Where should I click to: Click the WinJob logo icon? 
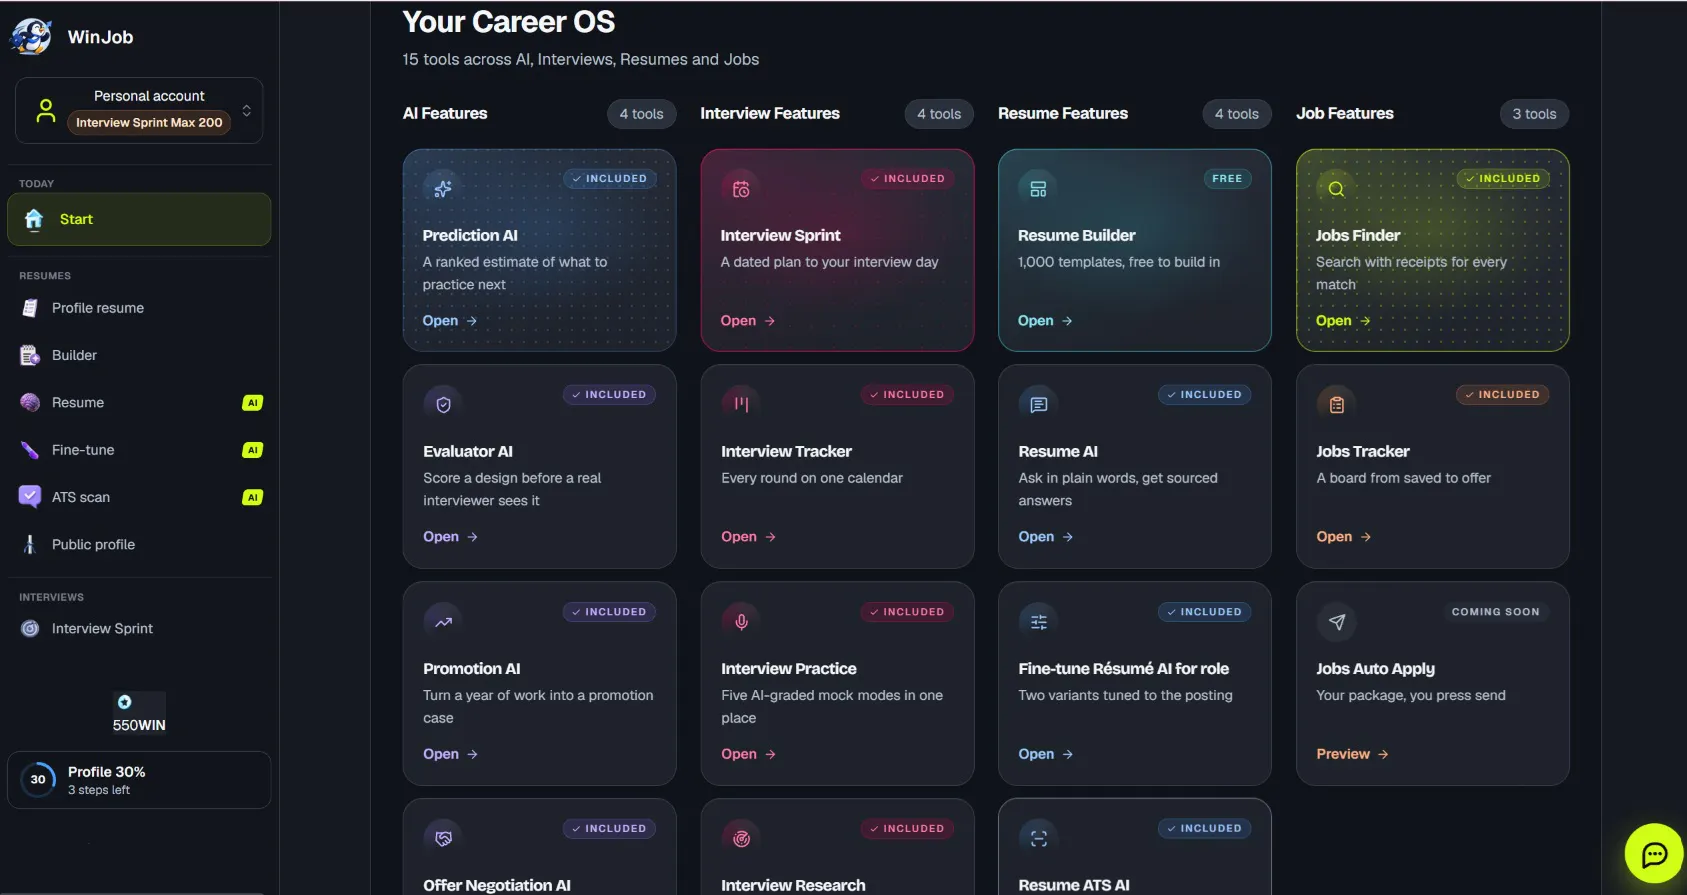coord(31,37)
